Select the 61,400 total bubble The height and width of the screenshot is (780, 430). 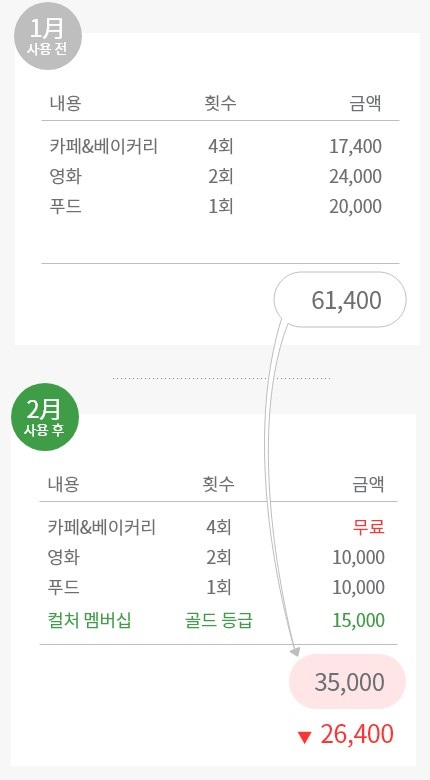pos(340,299)
